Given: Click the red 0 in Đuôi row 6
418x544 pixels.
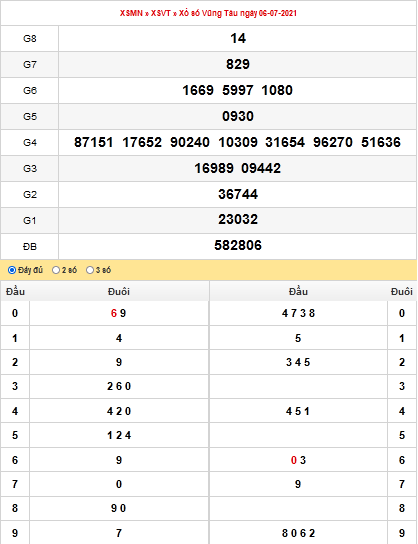Looking at the screenshot, I should [294, 460].
